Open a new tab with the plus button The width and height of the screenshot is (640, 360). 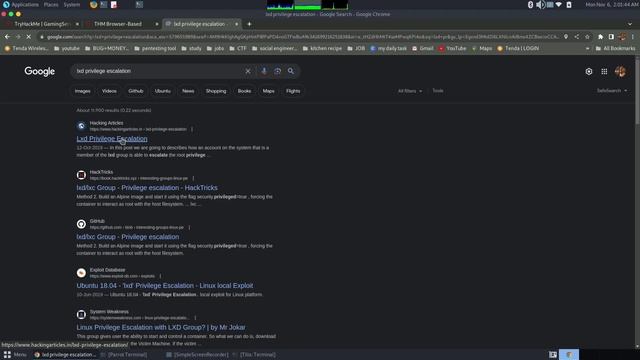coord(249,24)
